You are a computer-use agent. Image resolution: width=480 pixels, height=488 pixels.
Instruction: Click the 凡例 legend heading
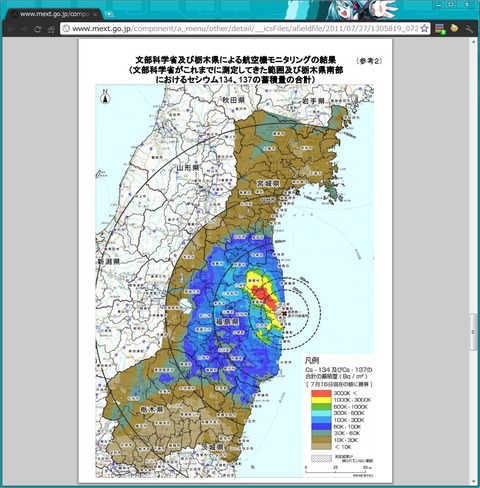click(x=312, y=360)
